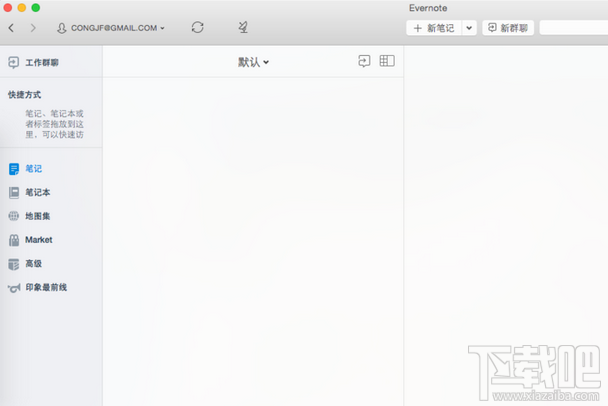The height and width of the screenshot is (406, 608).
Task: Click the search field in toolbar
Action: (574, 28)
